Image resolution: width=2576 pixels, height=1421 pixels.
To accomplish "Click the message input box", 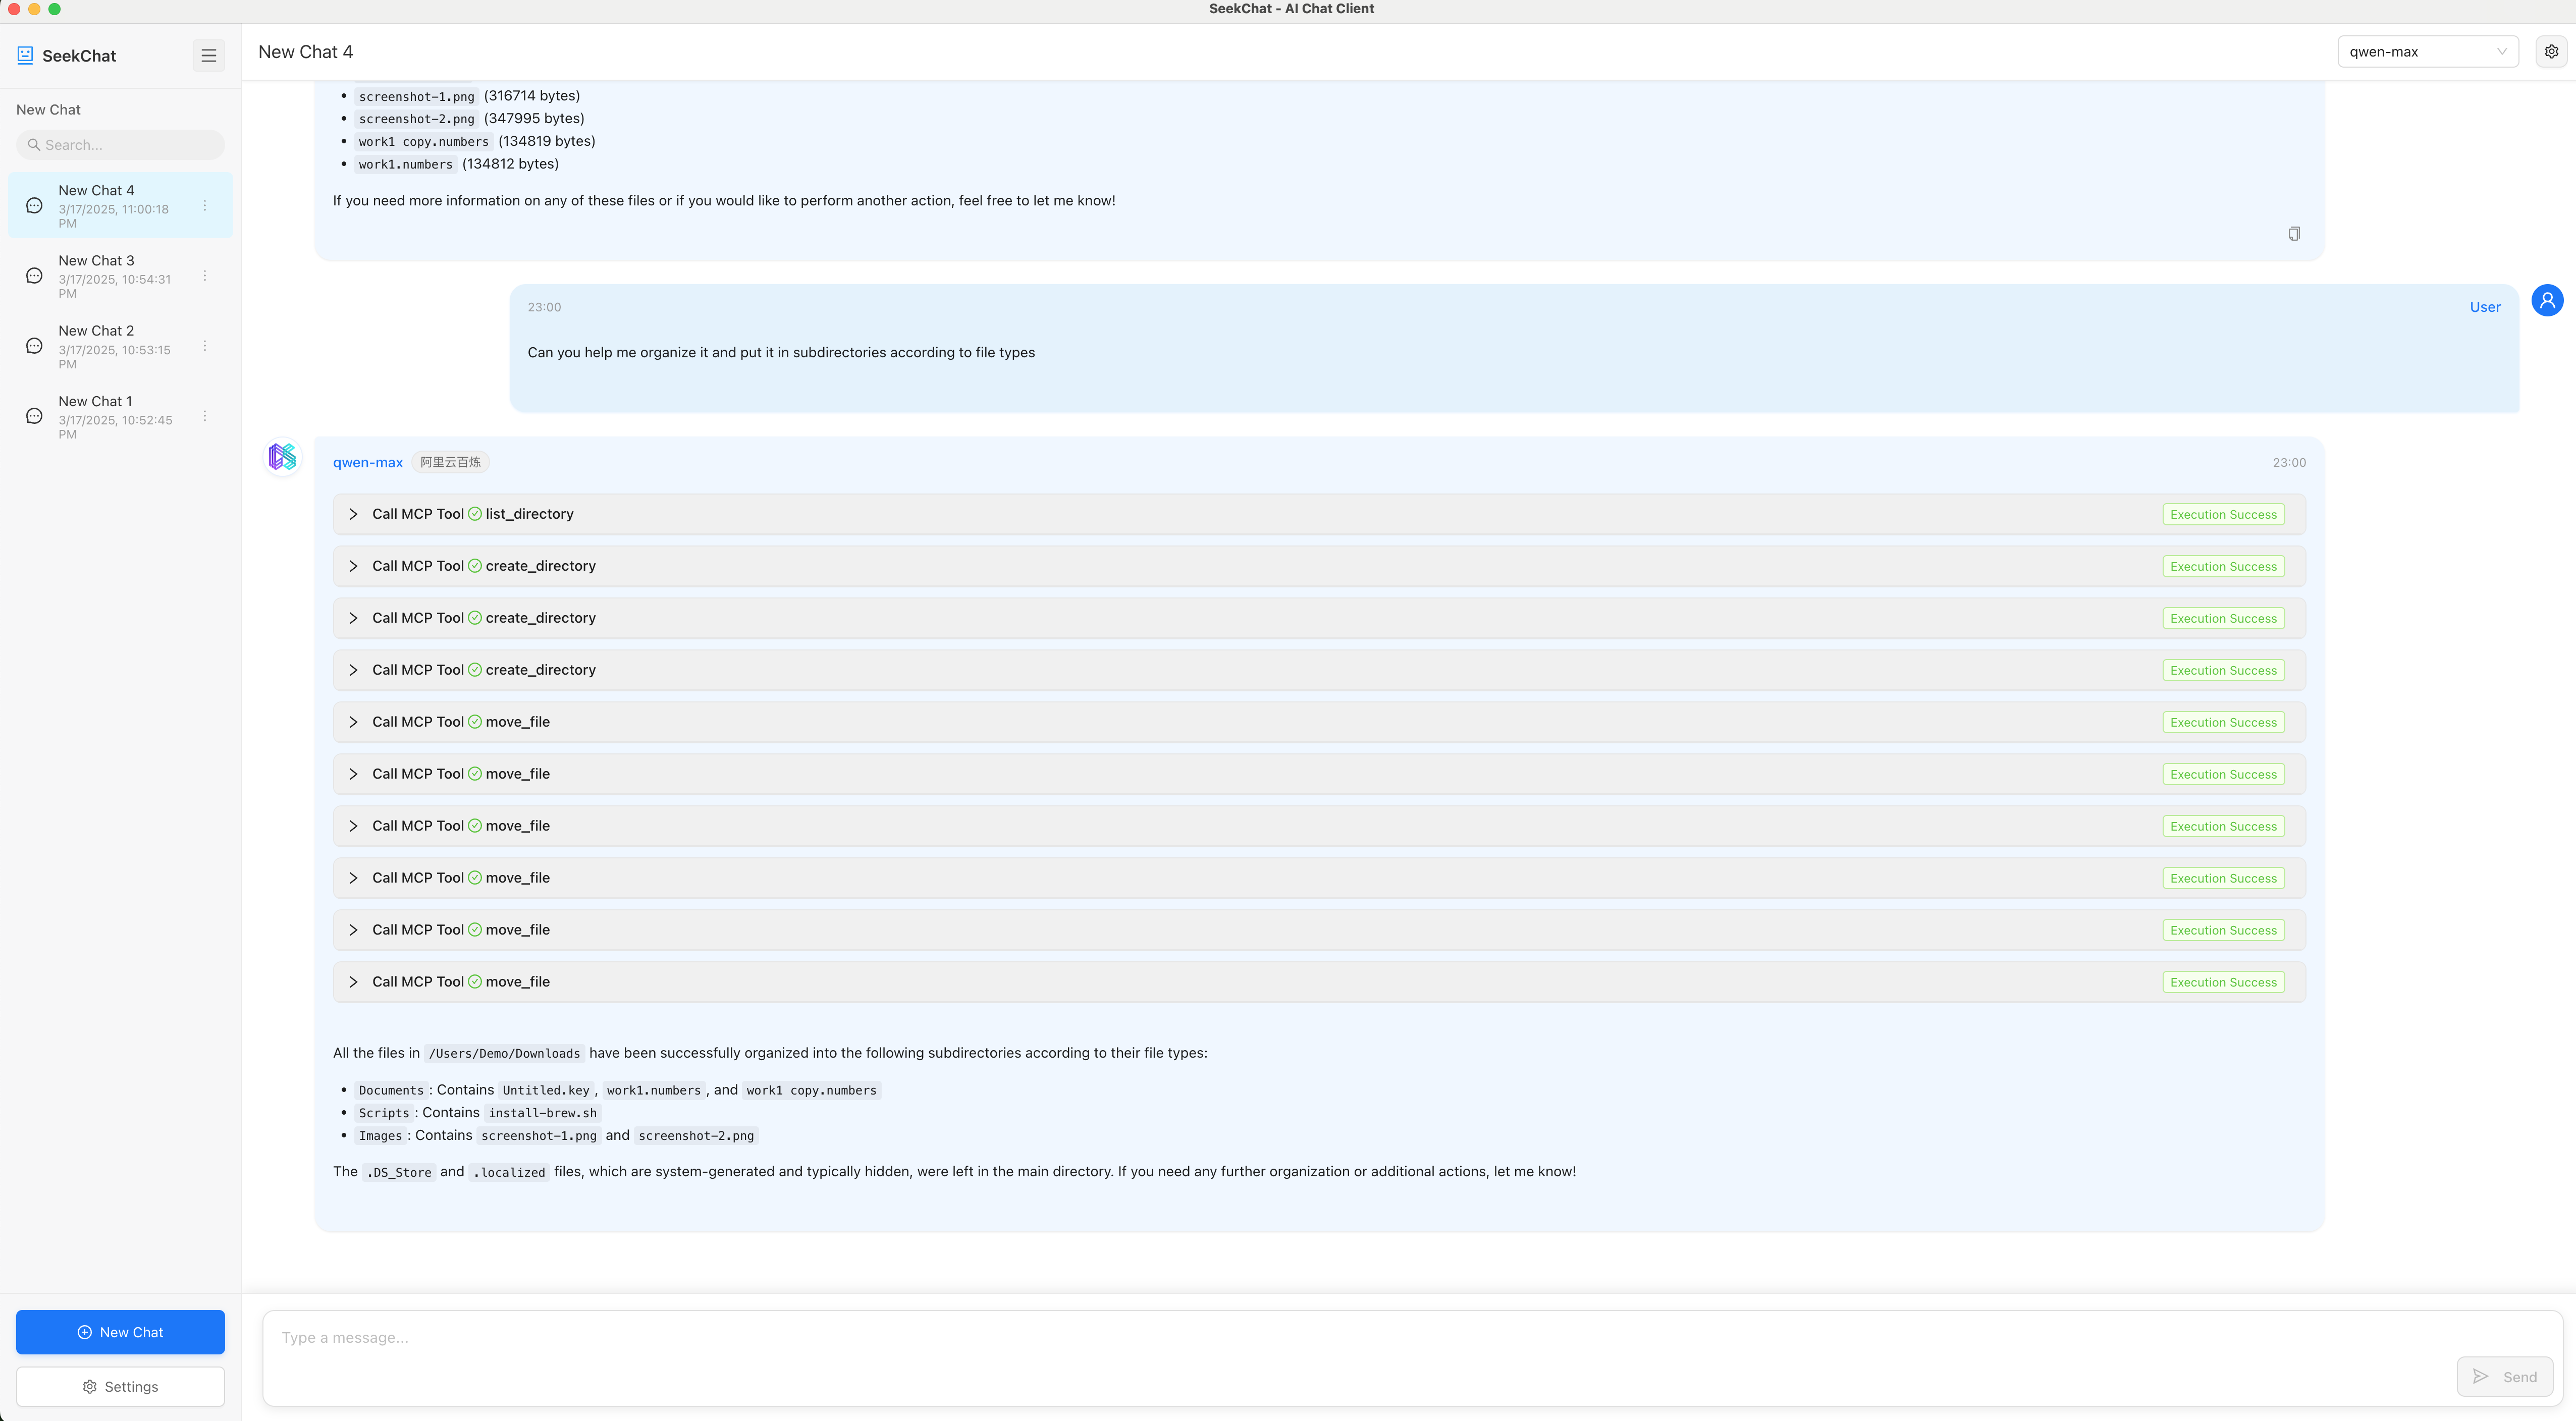I will coord(1200,1337).
